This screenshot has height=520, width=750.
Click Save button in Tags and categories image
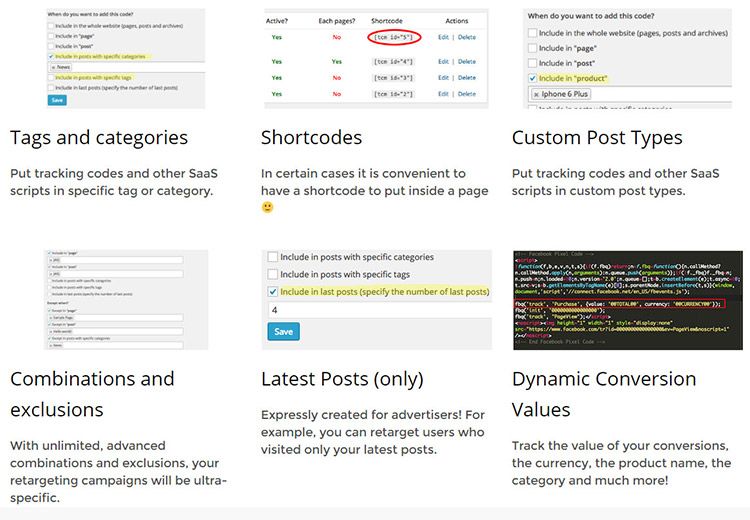tap(57, 100)
